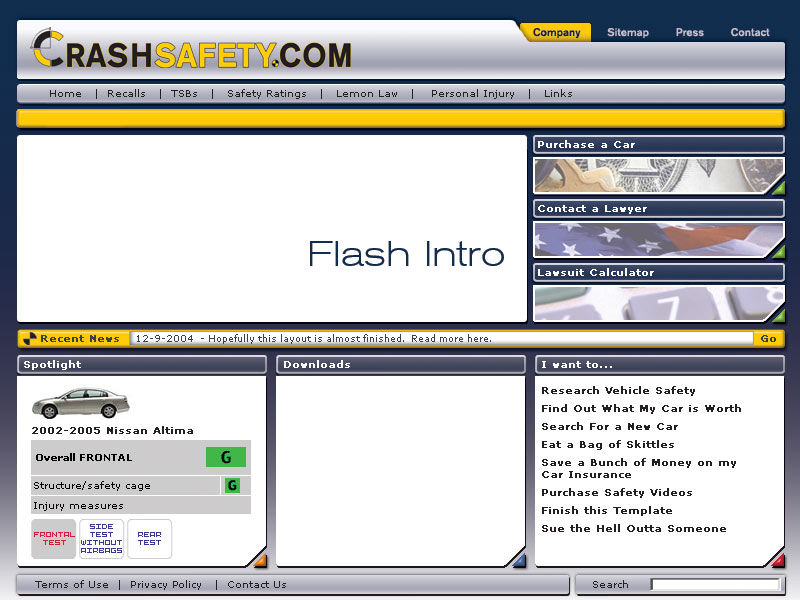Click the Structure/safety cage label
Screen dimensions: 800x600
92,485
